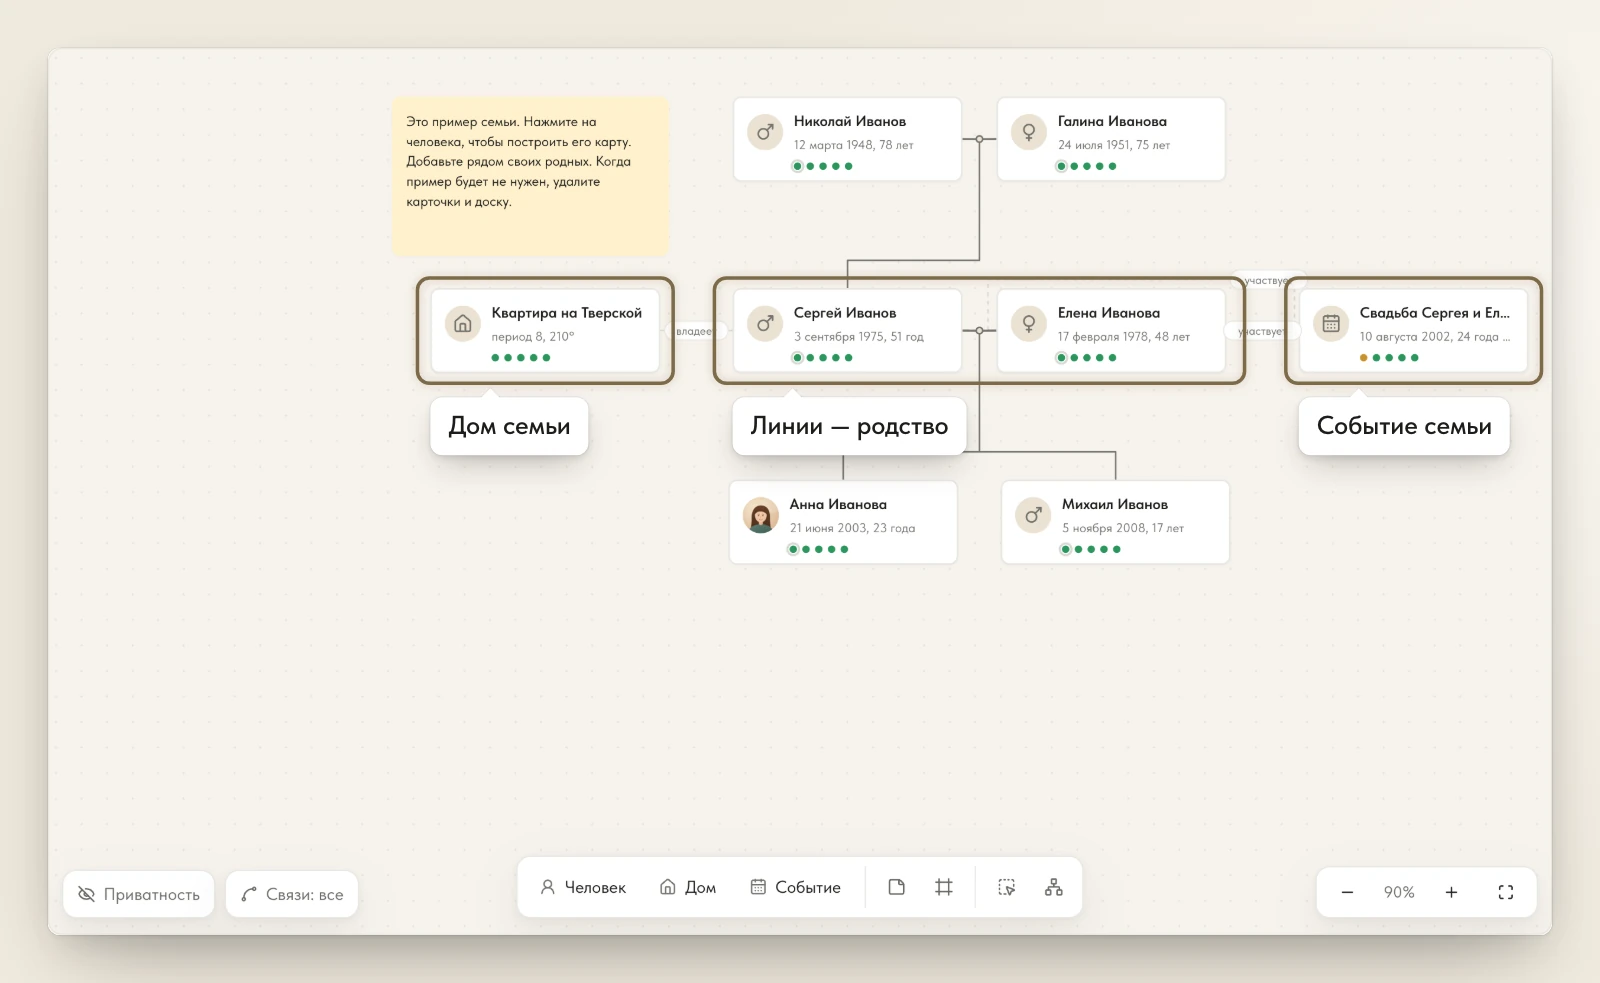This screenshot has height=983, width=1600.
Task: Click date text 12 марта 1948, 78 лет
Action: point(854,145)
